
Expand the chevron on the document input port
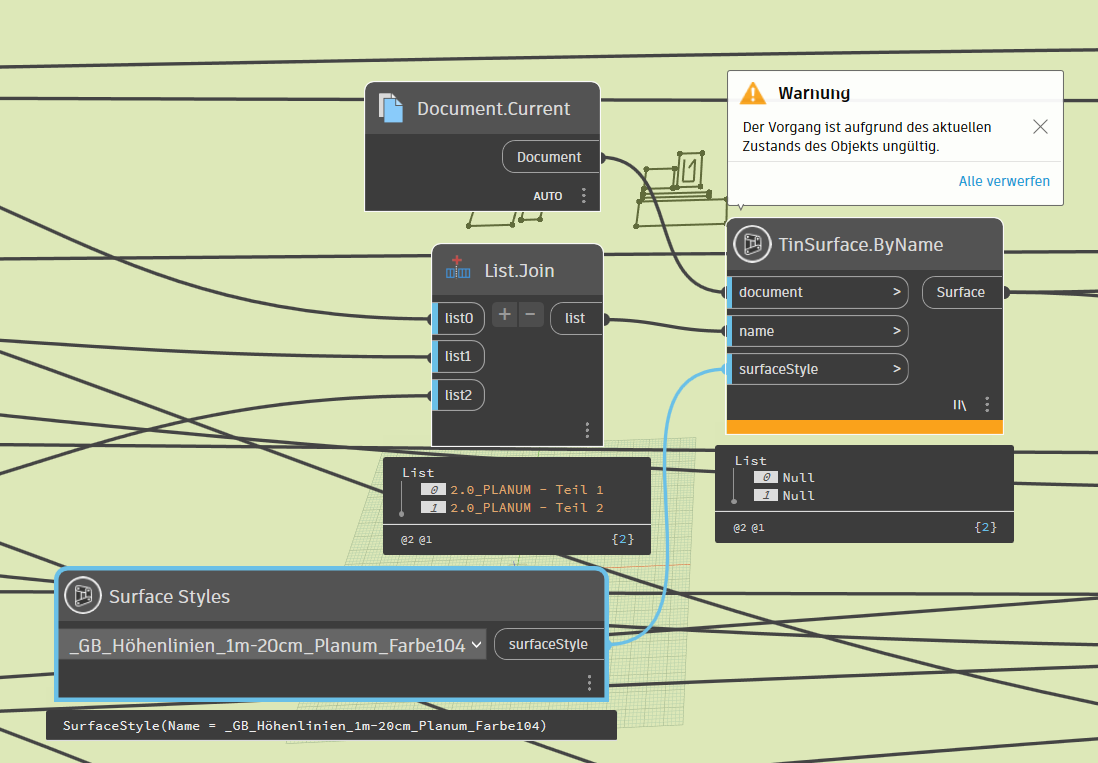897,292
